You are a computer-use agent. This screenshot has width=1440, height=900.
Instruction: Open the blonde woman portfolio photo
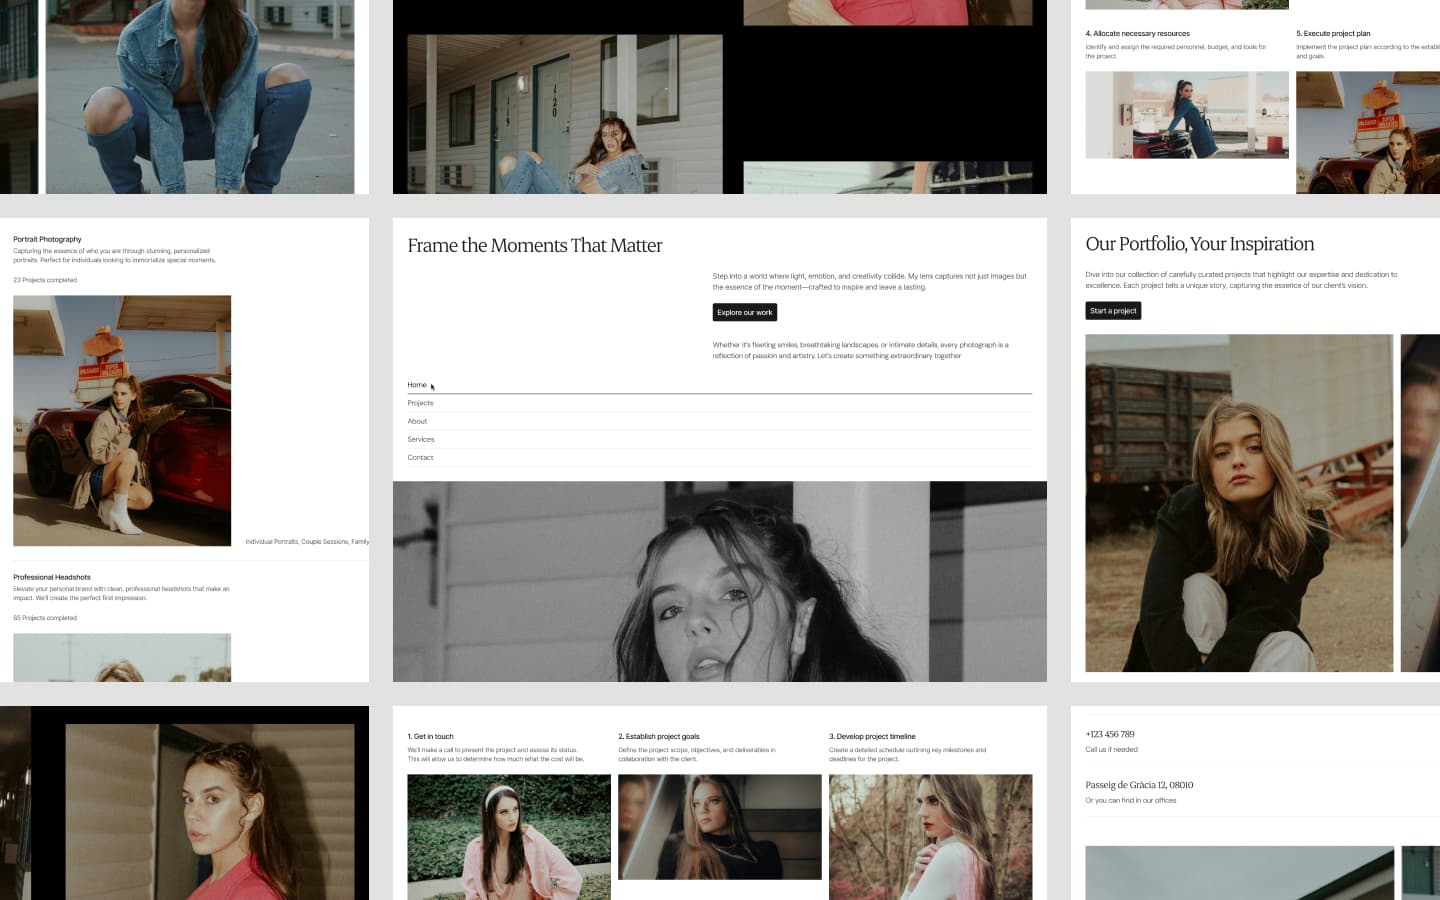1238,502
